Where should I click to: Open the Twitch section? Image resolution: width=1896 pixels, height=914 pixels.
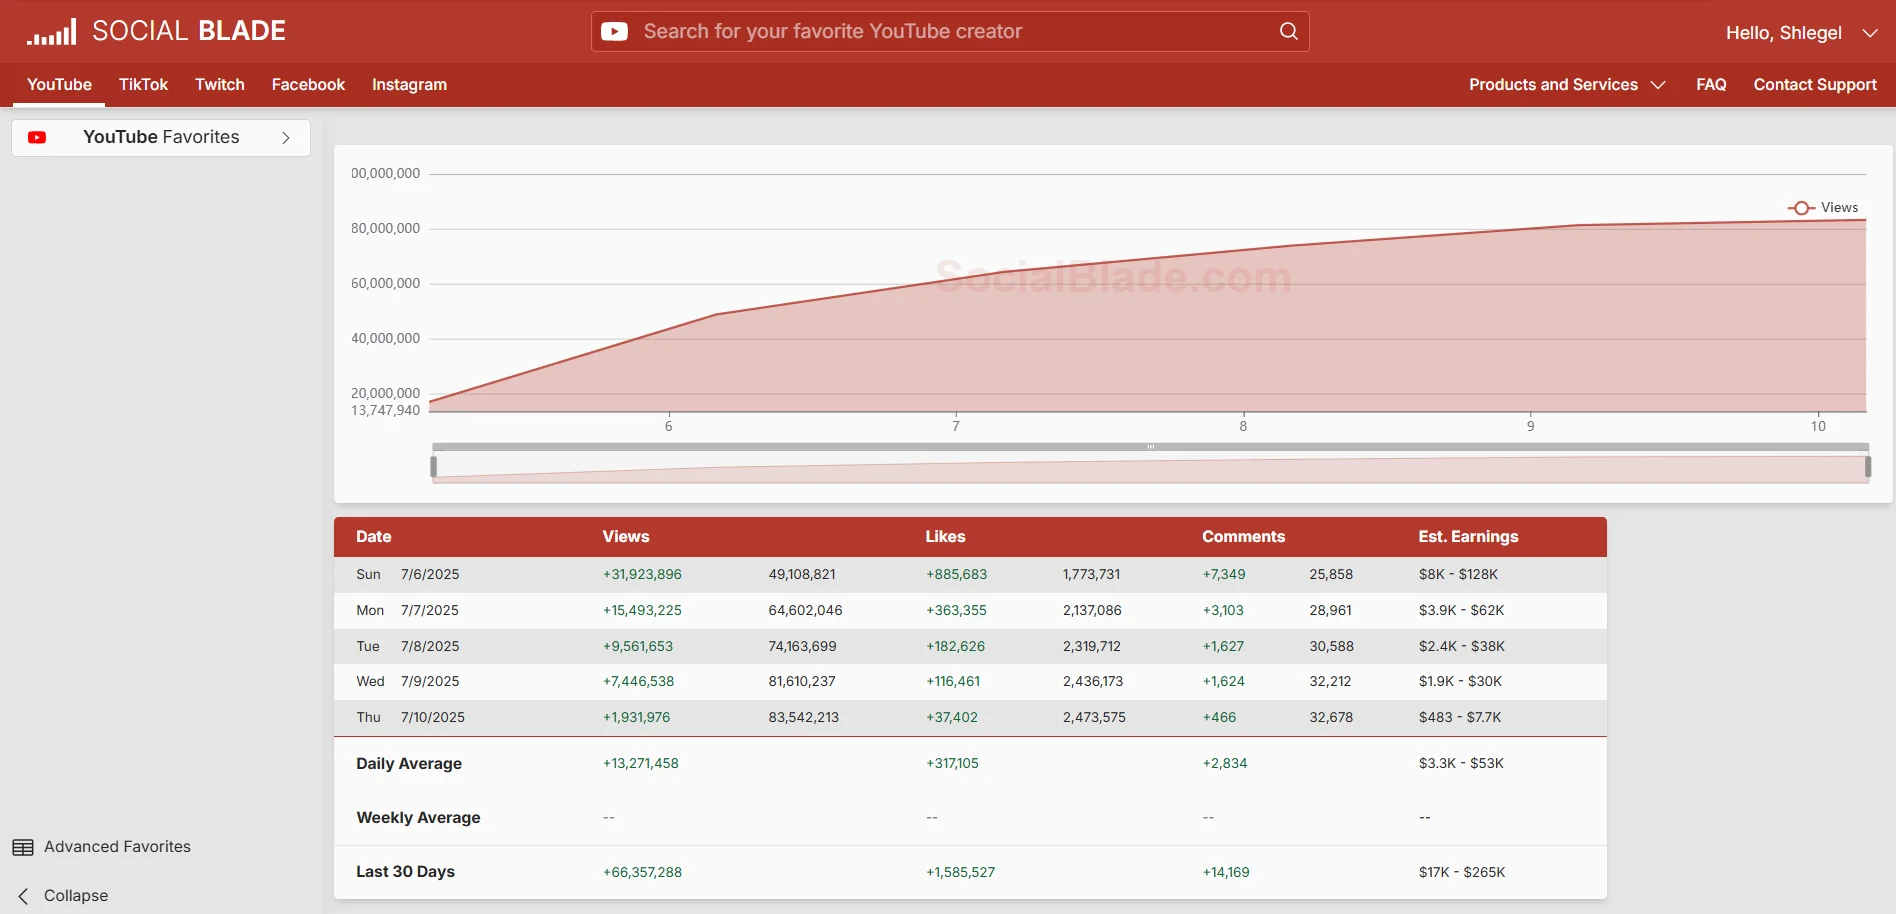click(x=220, y=85)
